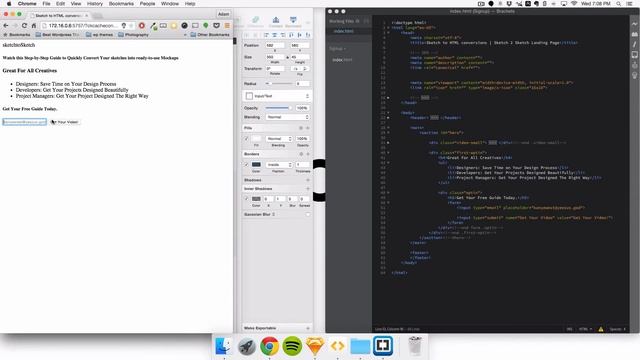
Task: Align layer to vertical middle in Sketch inspector
Action: [300, 35]
